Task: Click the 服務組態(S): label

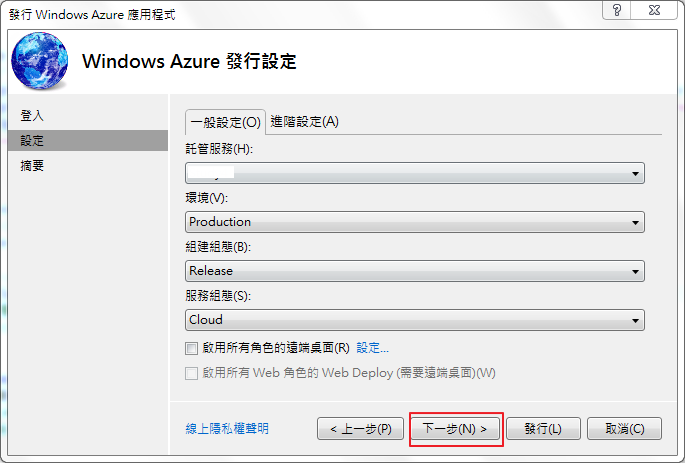Action: [218, 296]
